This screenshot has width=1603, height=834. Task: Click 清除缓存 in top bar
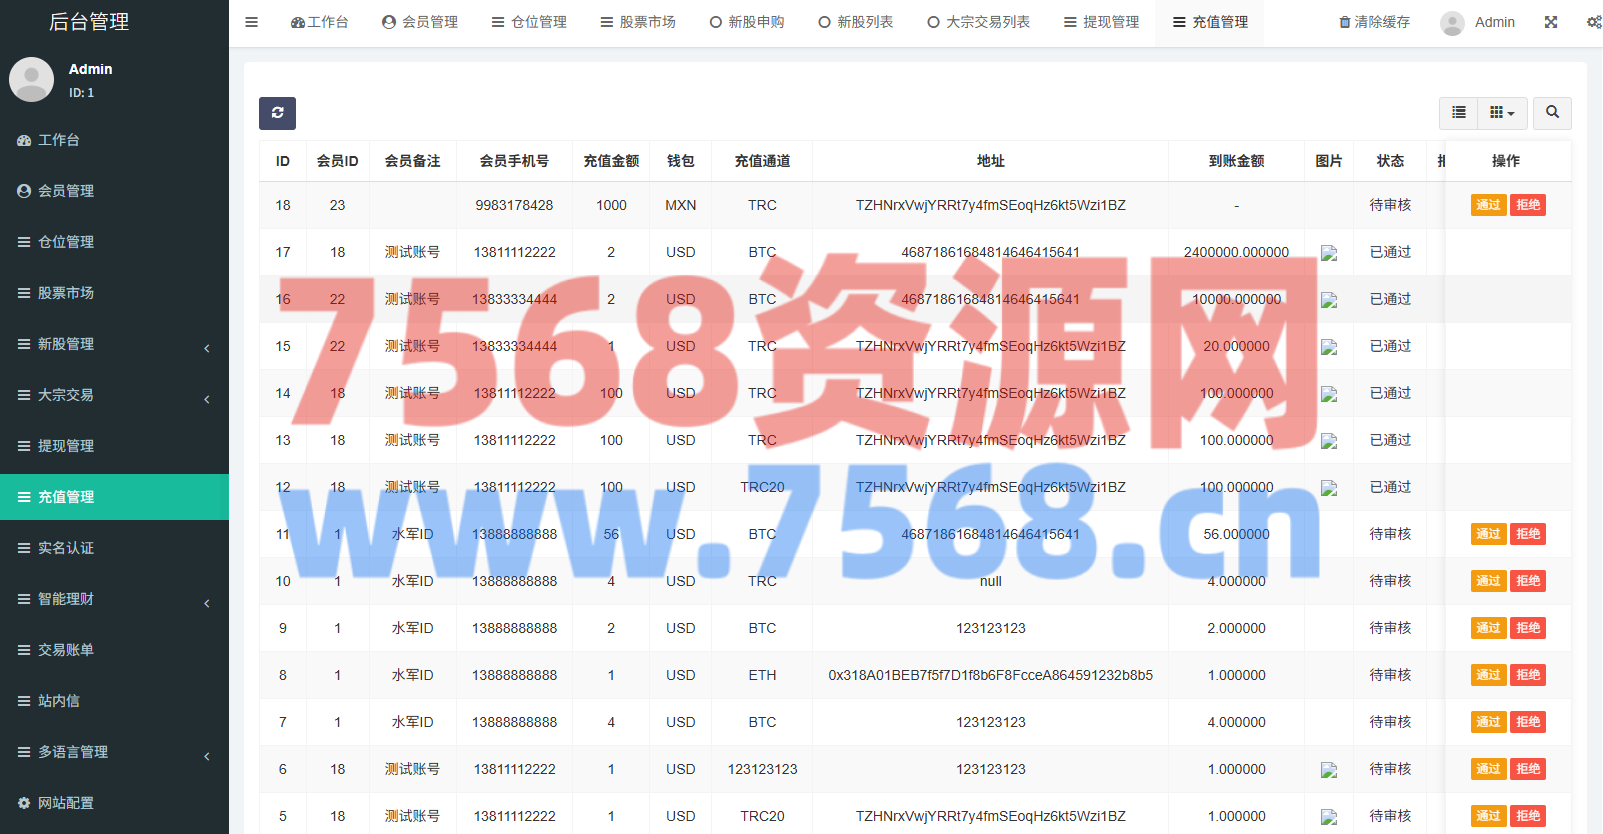click(1374, 22)
